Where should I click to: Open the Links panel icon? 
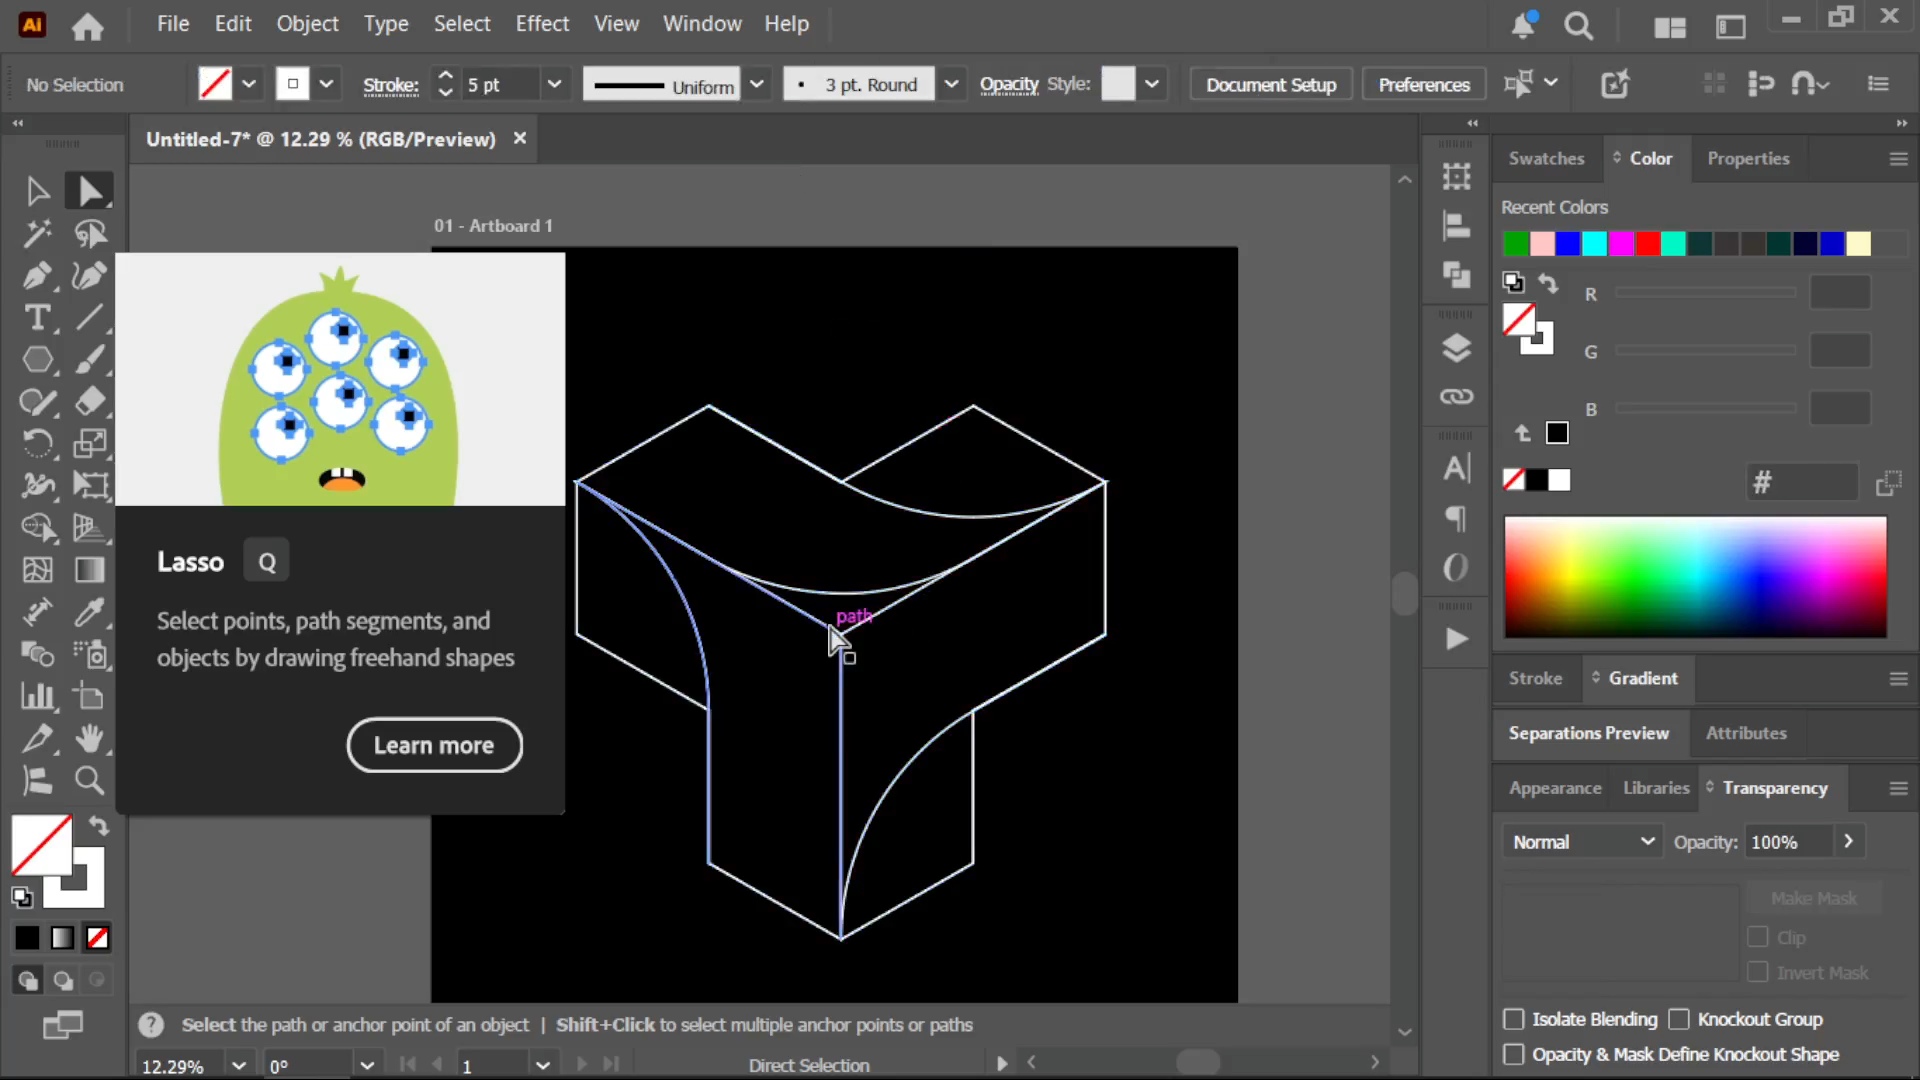pyautogui.click(x=1456, y=397)
